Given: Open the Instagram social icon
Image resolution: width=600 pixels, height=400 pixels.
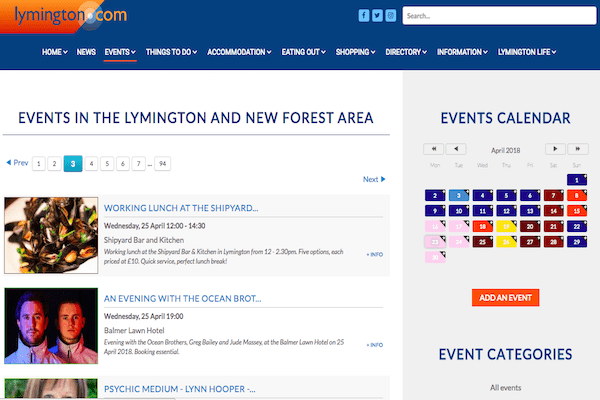Looking at the screenshot, I should pos(390,16).
